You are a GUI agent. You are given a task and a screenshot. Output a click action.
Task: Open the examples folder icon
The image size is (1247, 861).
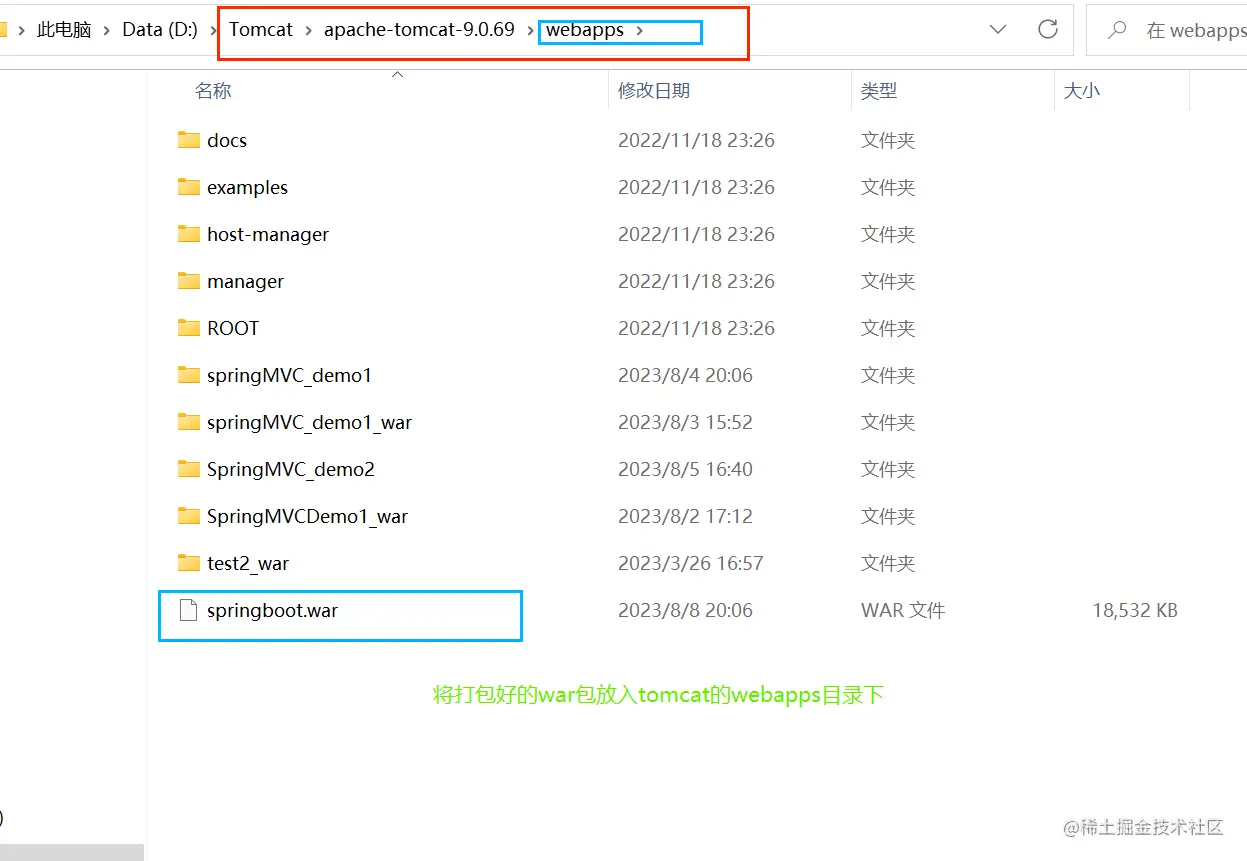click(189, 187)
